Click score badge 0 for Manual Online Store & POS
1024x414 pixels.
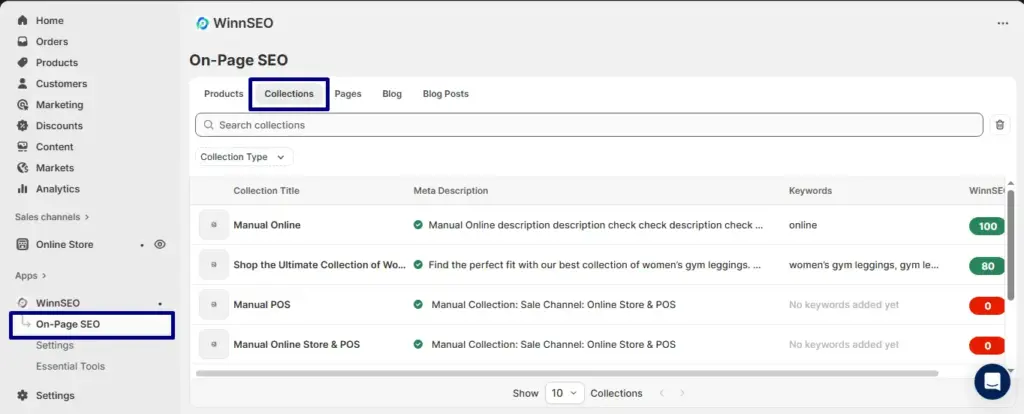(x=987, y=345)
